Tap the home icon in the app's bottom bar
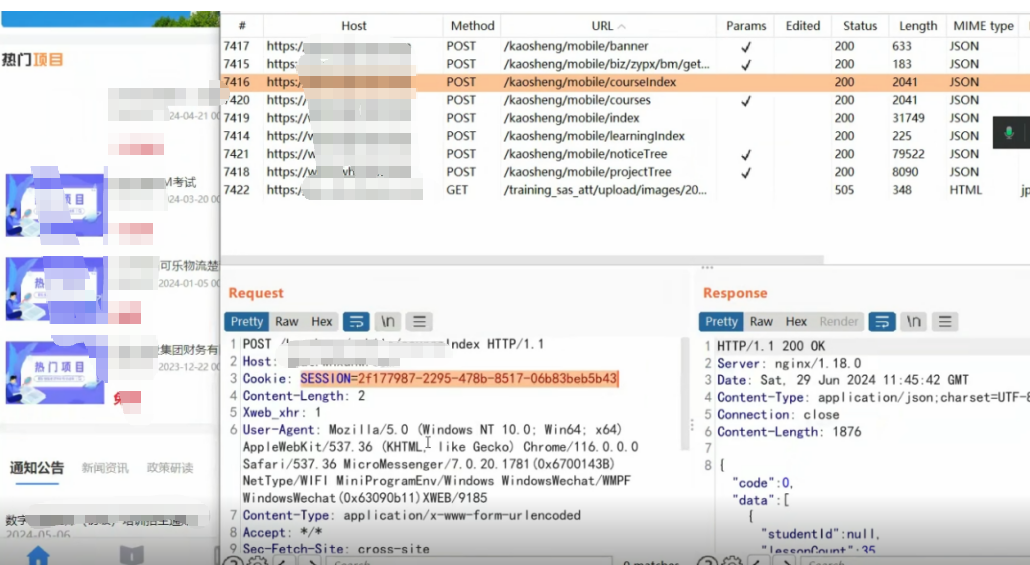 point(38,555)
